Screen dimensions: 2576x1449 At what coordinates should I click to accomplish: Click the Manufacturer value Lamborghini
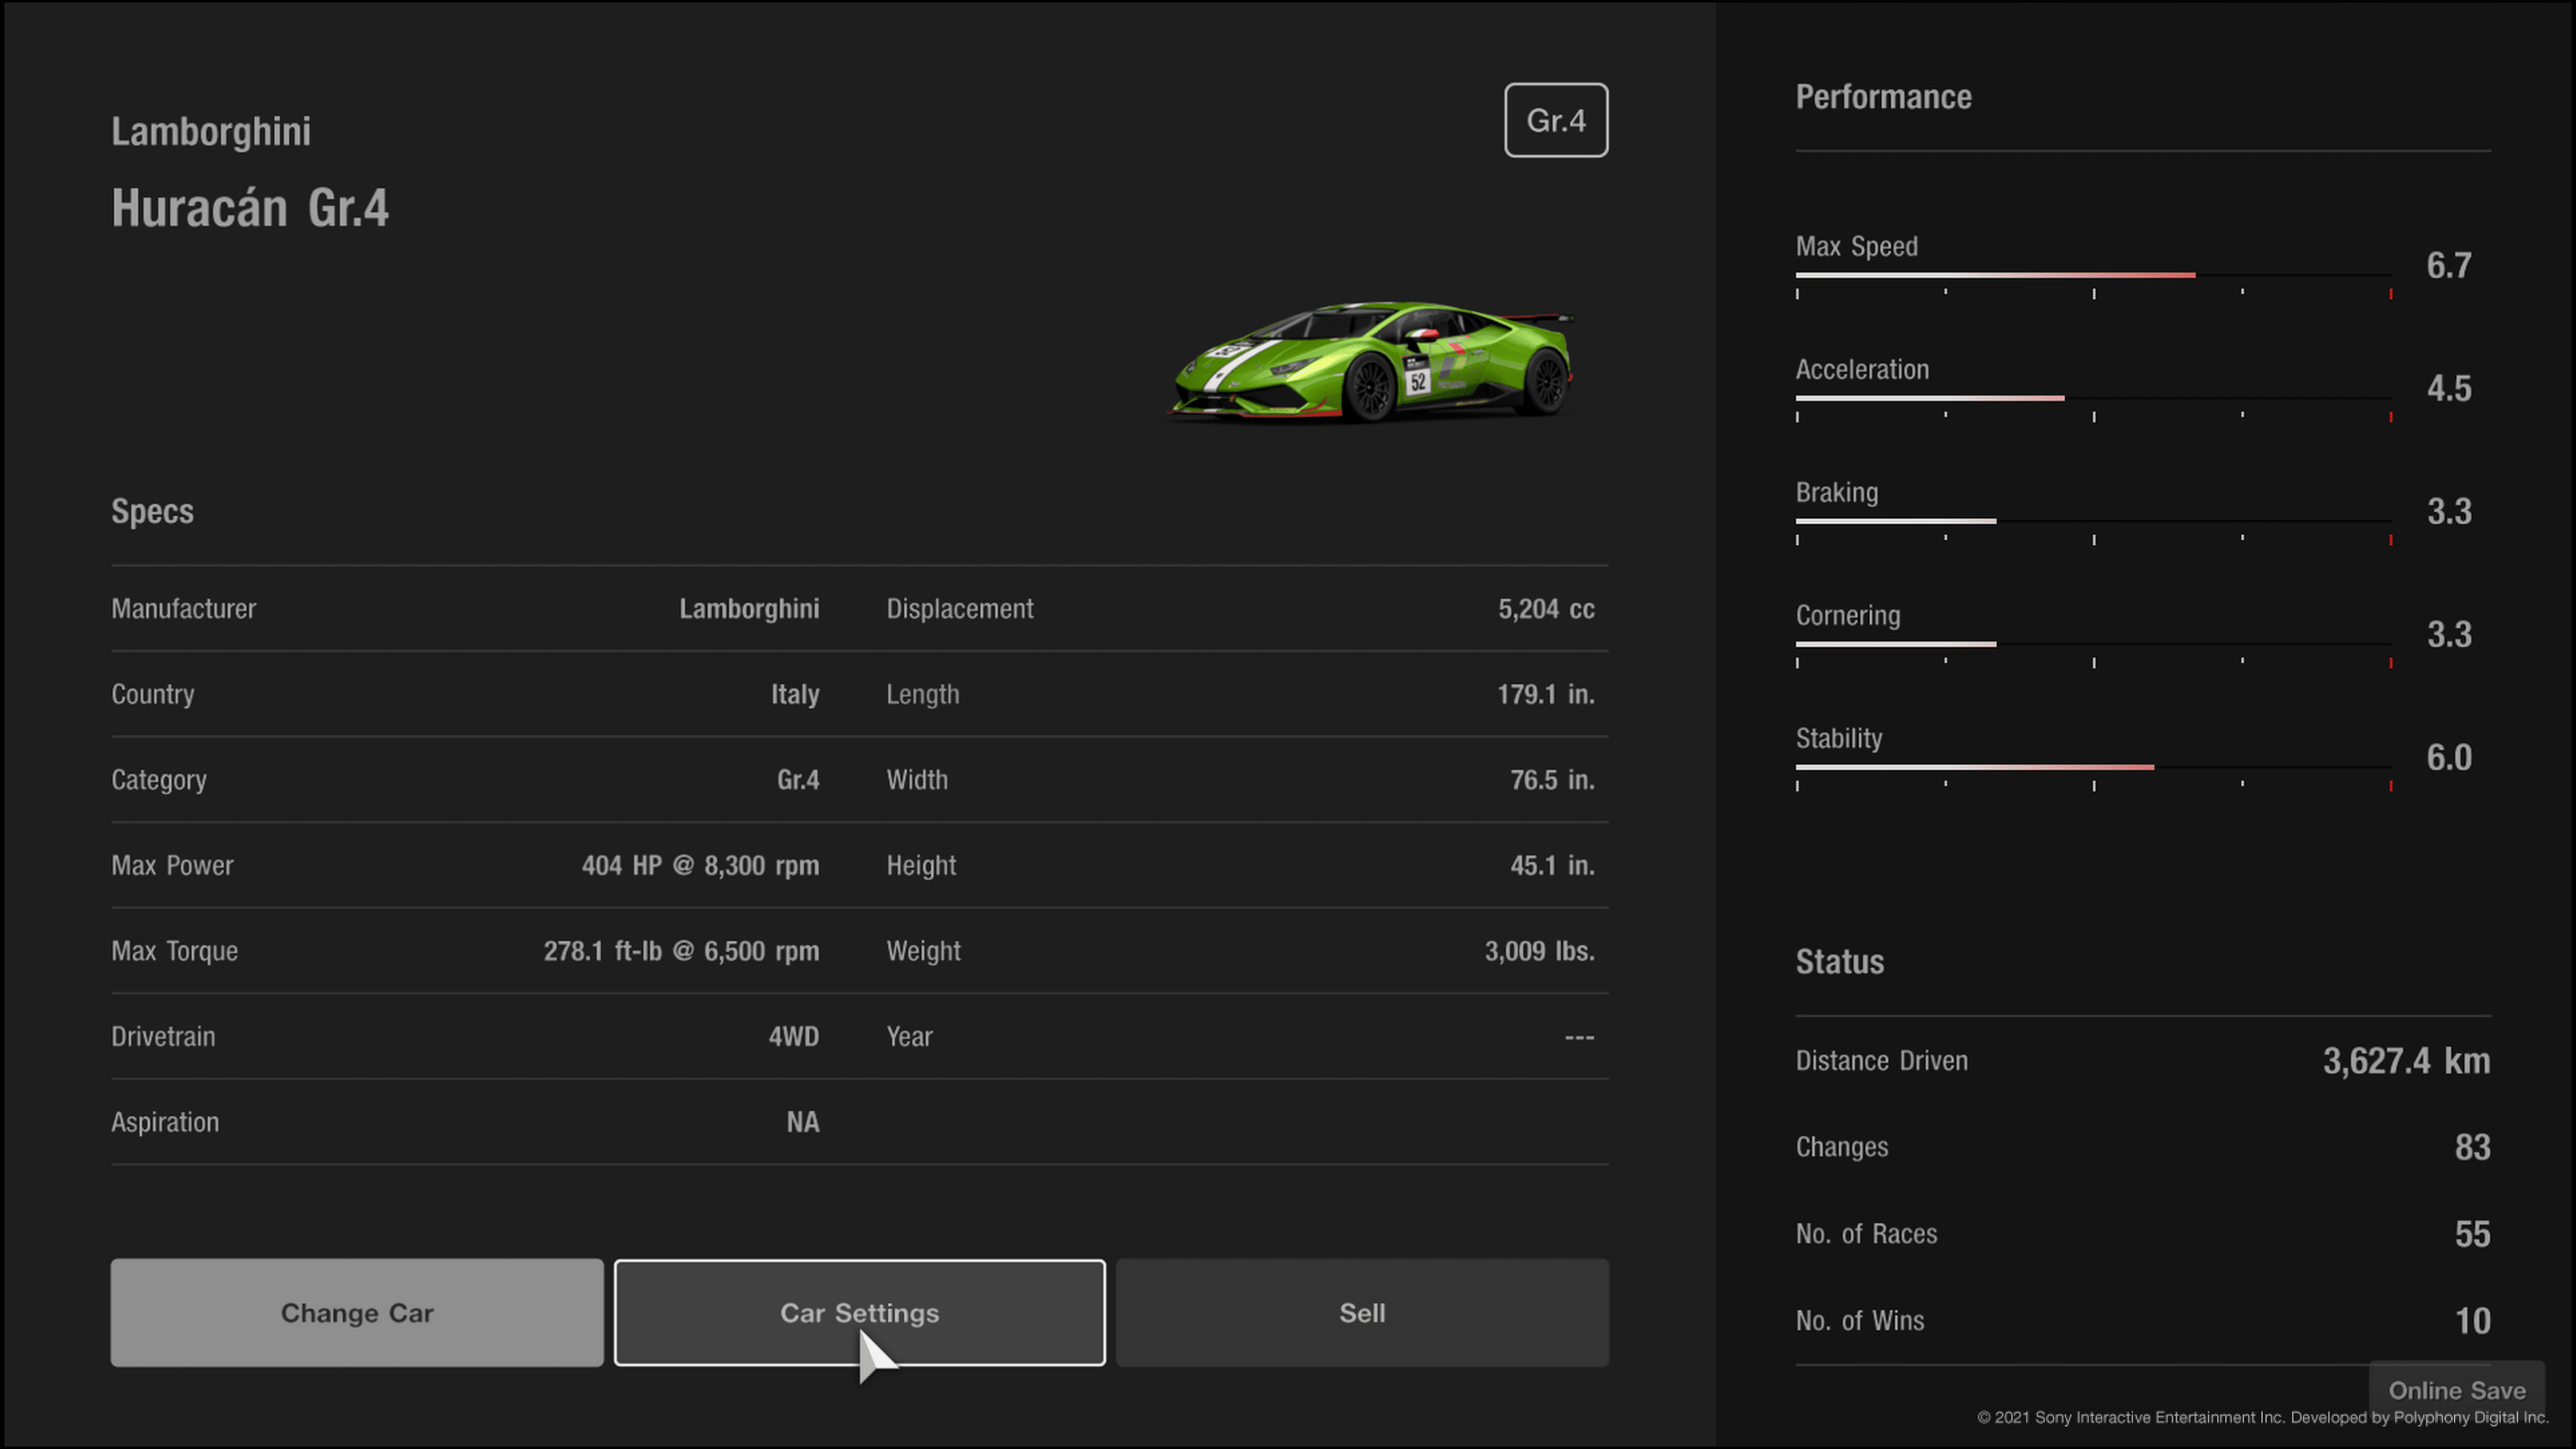pos(749,609)
